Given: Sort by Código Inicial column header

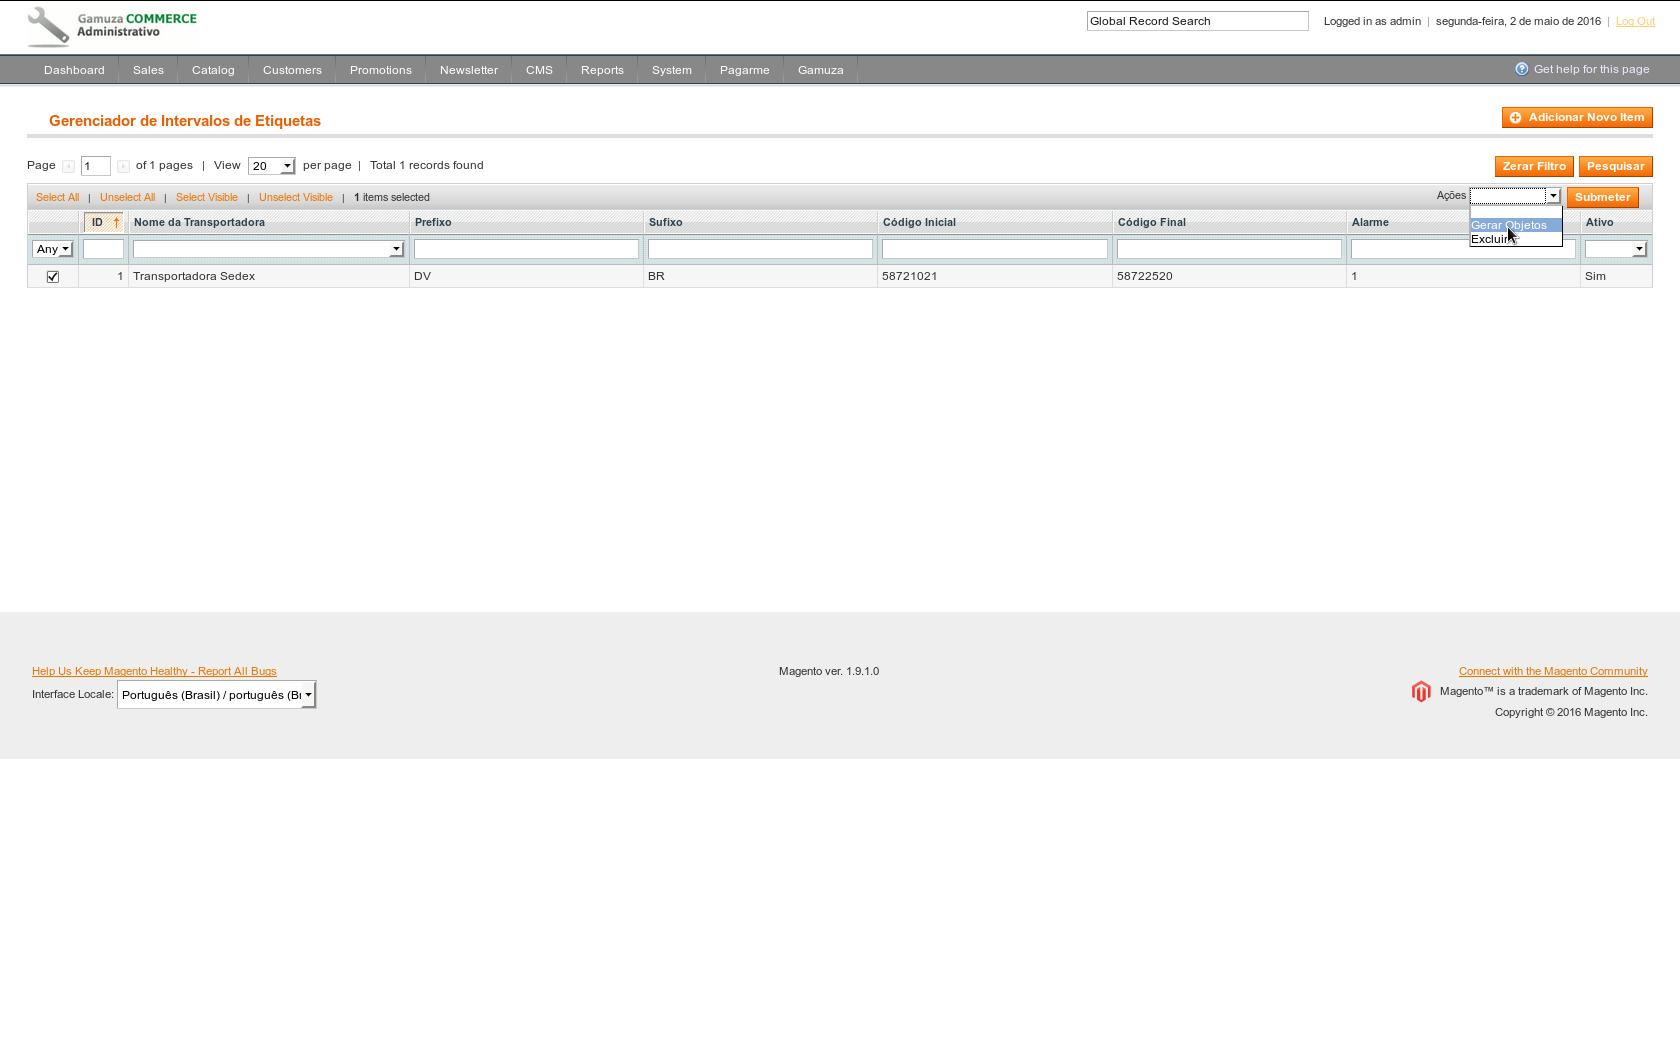Looking at the screenshot, I should pos(919,223).
